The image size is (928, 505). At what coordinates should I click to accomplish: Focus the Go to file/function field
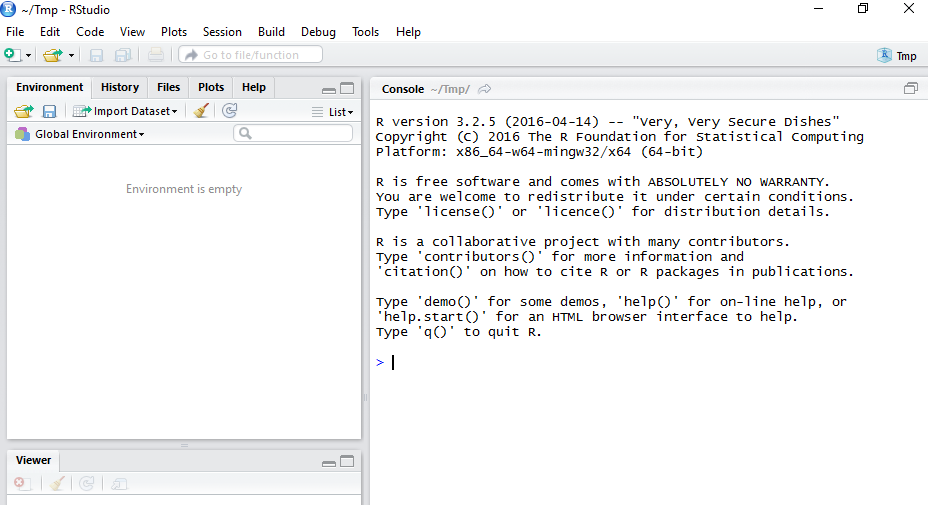[250, 54]
